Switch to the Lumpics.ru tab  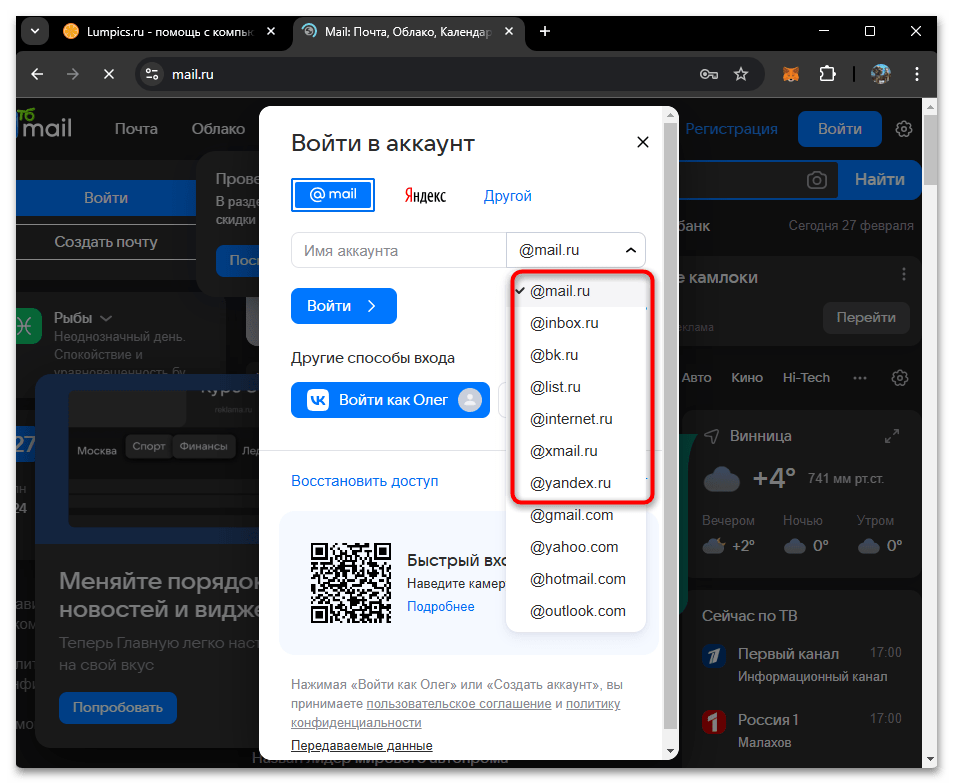[169, 31]
